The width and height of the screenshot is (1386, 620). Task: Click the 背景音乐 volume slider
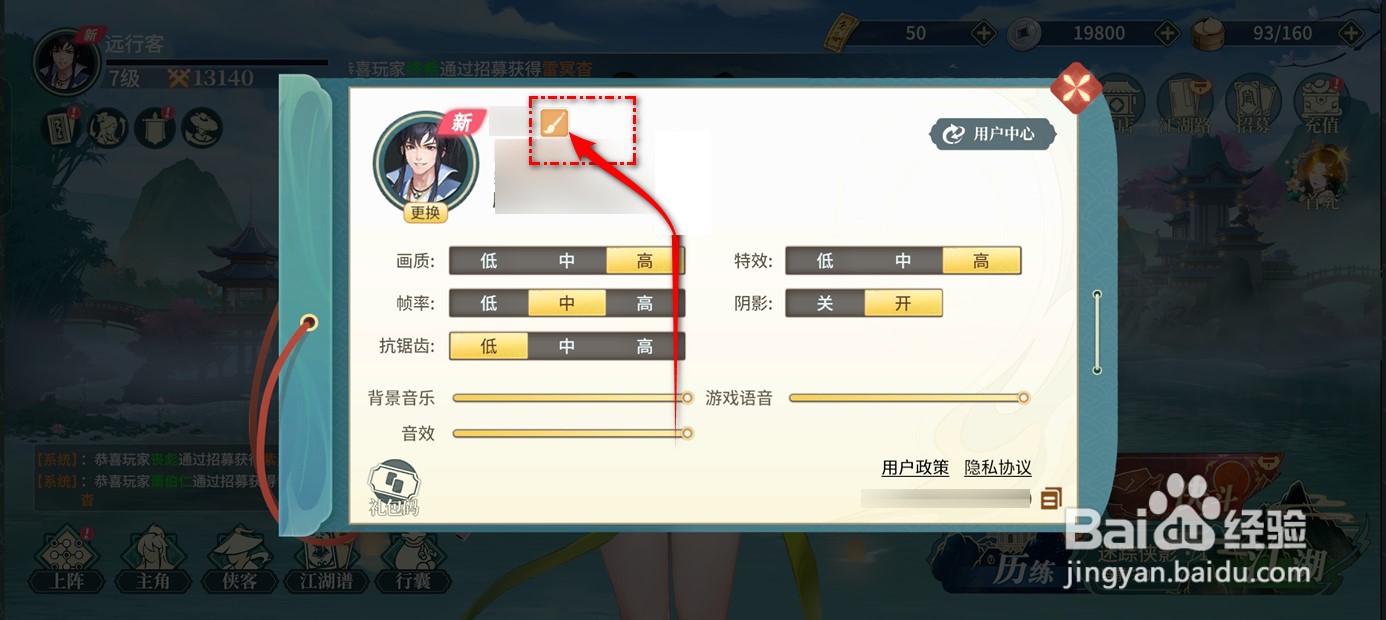(x=572, y=398)
